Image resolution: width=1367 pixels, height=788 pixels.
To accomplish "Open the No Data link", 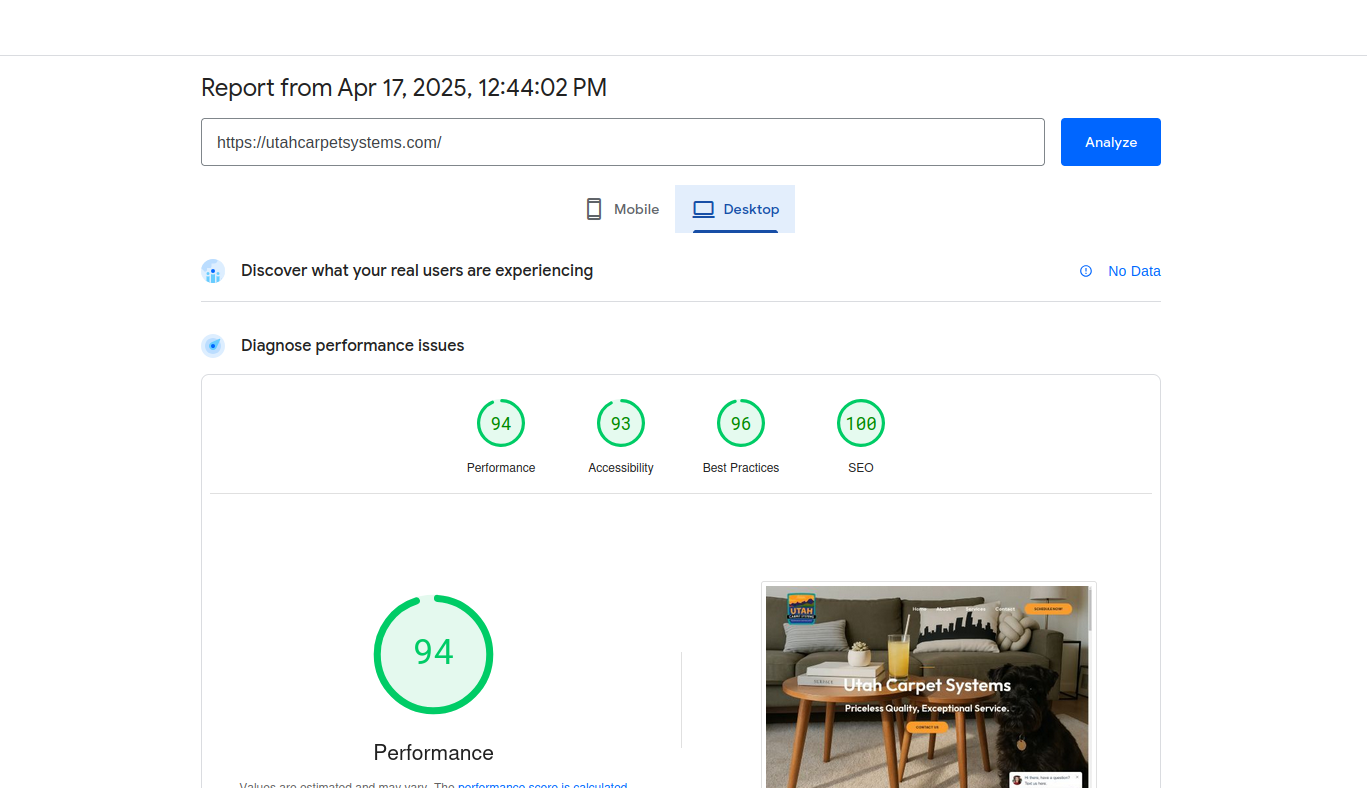I will pyautogui.click(x=1134, y=271).
